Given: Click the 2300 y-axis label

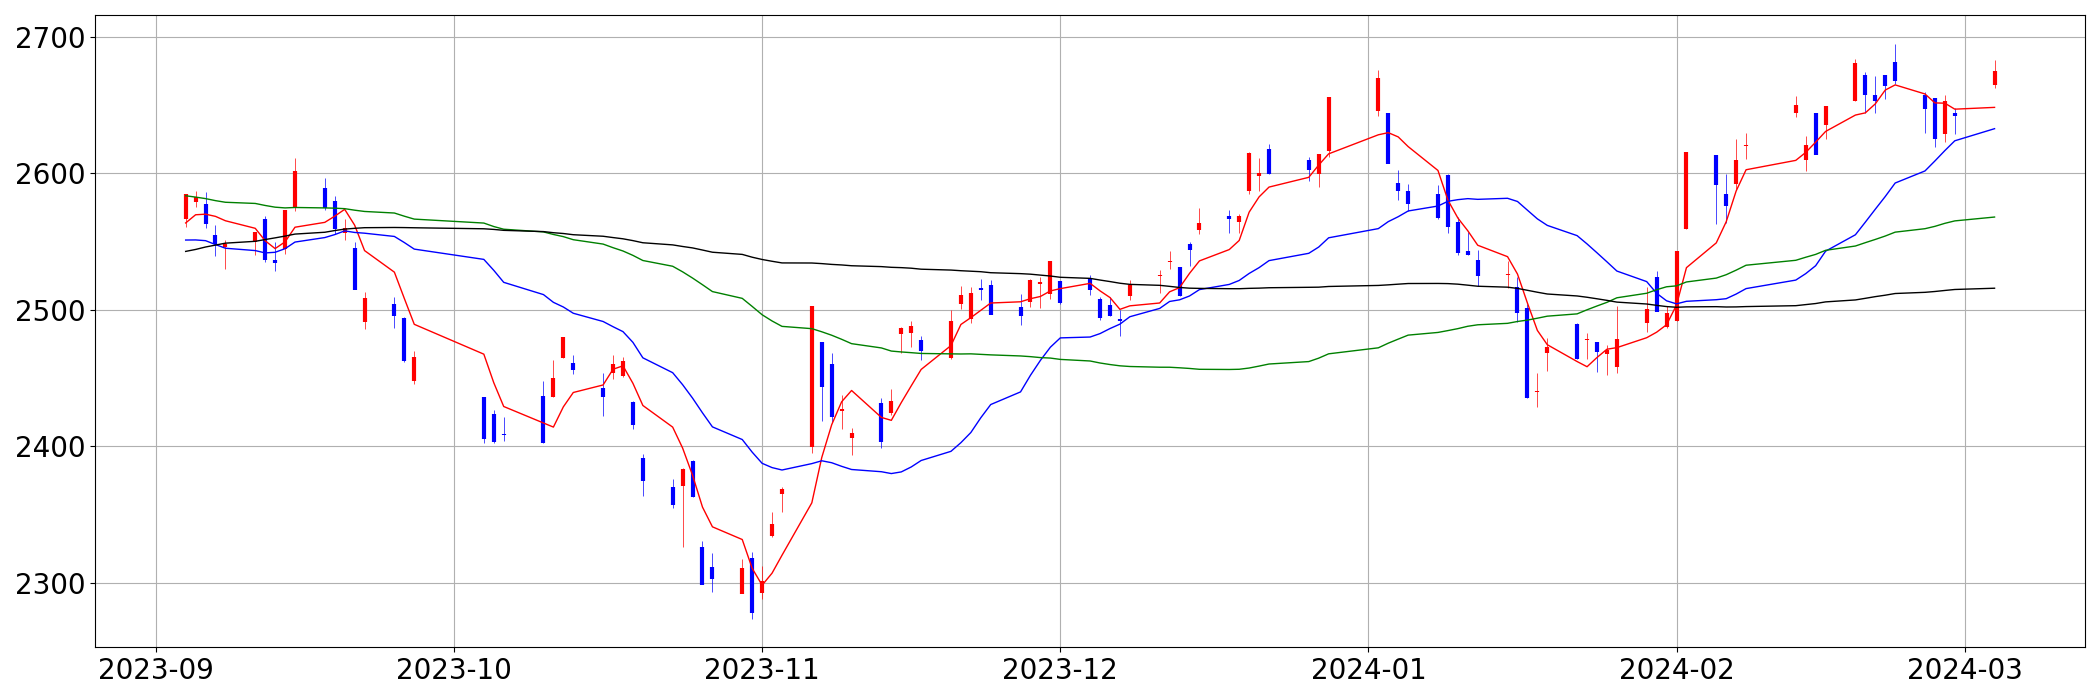Looking at the screenshot, I should tap(50, 584).
